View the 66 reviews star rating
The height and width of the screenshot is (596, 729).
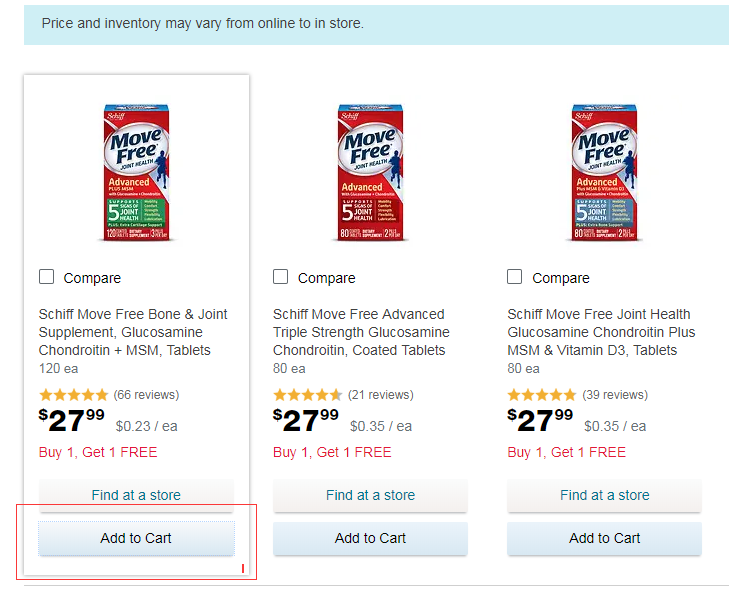point(74,395)
